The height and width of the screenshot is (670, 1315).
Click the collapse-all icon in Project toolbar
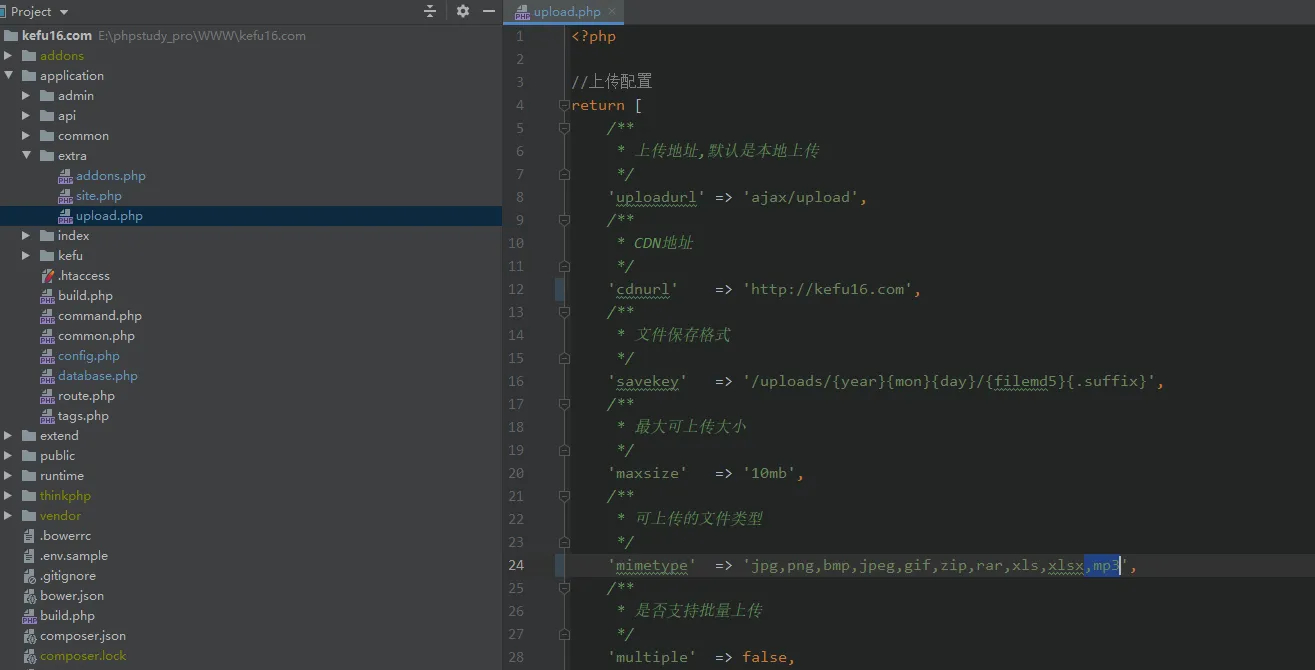429,11
